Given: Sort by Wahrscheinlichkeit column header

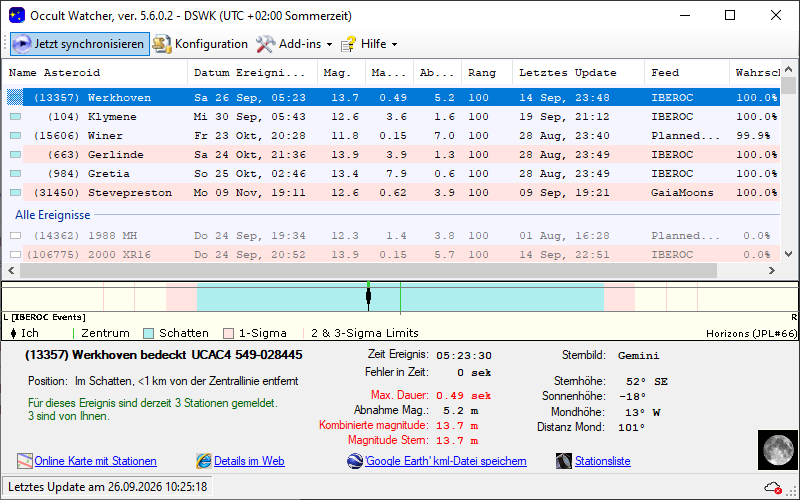Looking at the screenshot, I should tap(755, 72).
